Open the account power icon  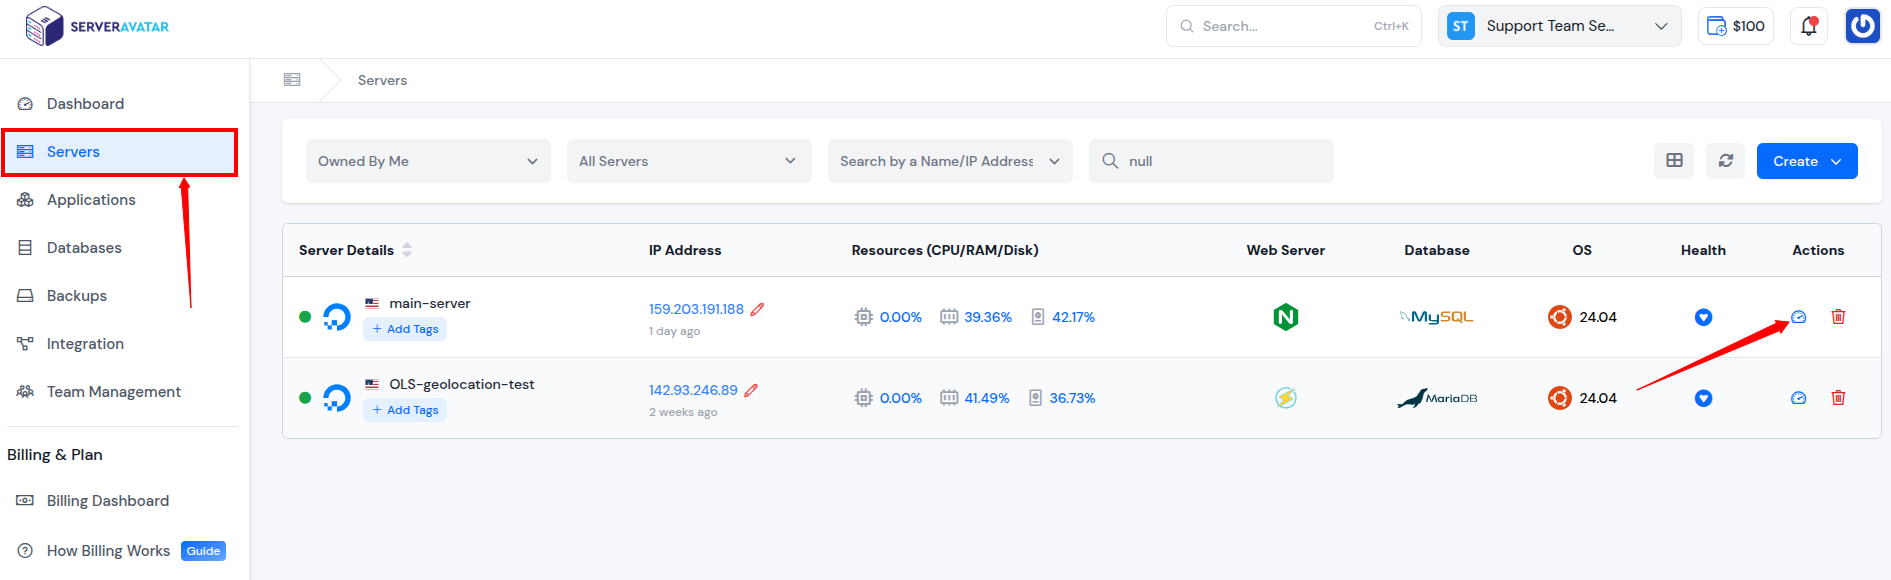pyautogui.click(x=1862, y=26)
